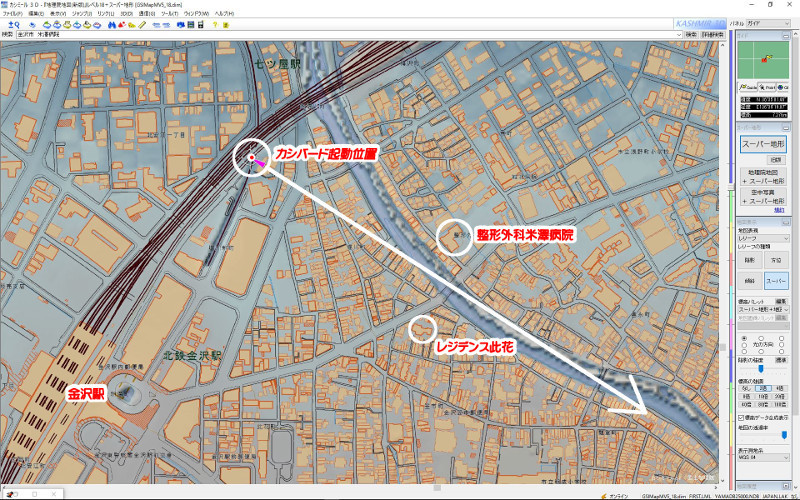Screen dimensions: 800x500
Task: Click the red mountain icon in toolbar
Action: 122,24
